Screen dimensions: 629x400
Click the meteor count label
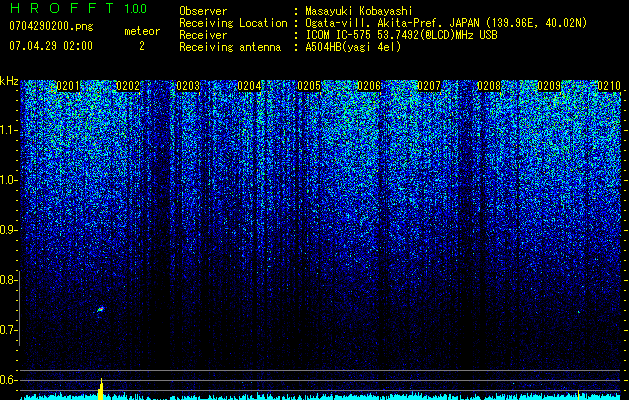[x=142, y=31]
